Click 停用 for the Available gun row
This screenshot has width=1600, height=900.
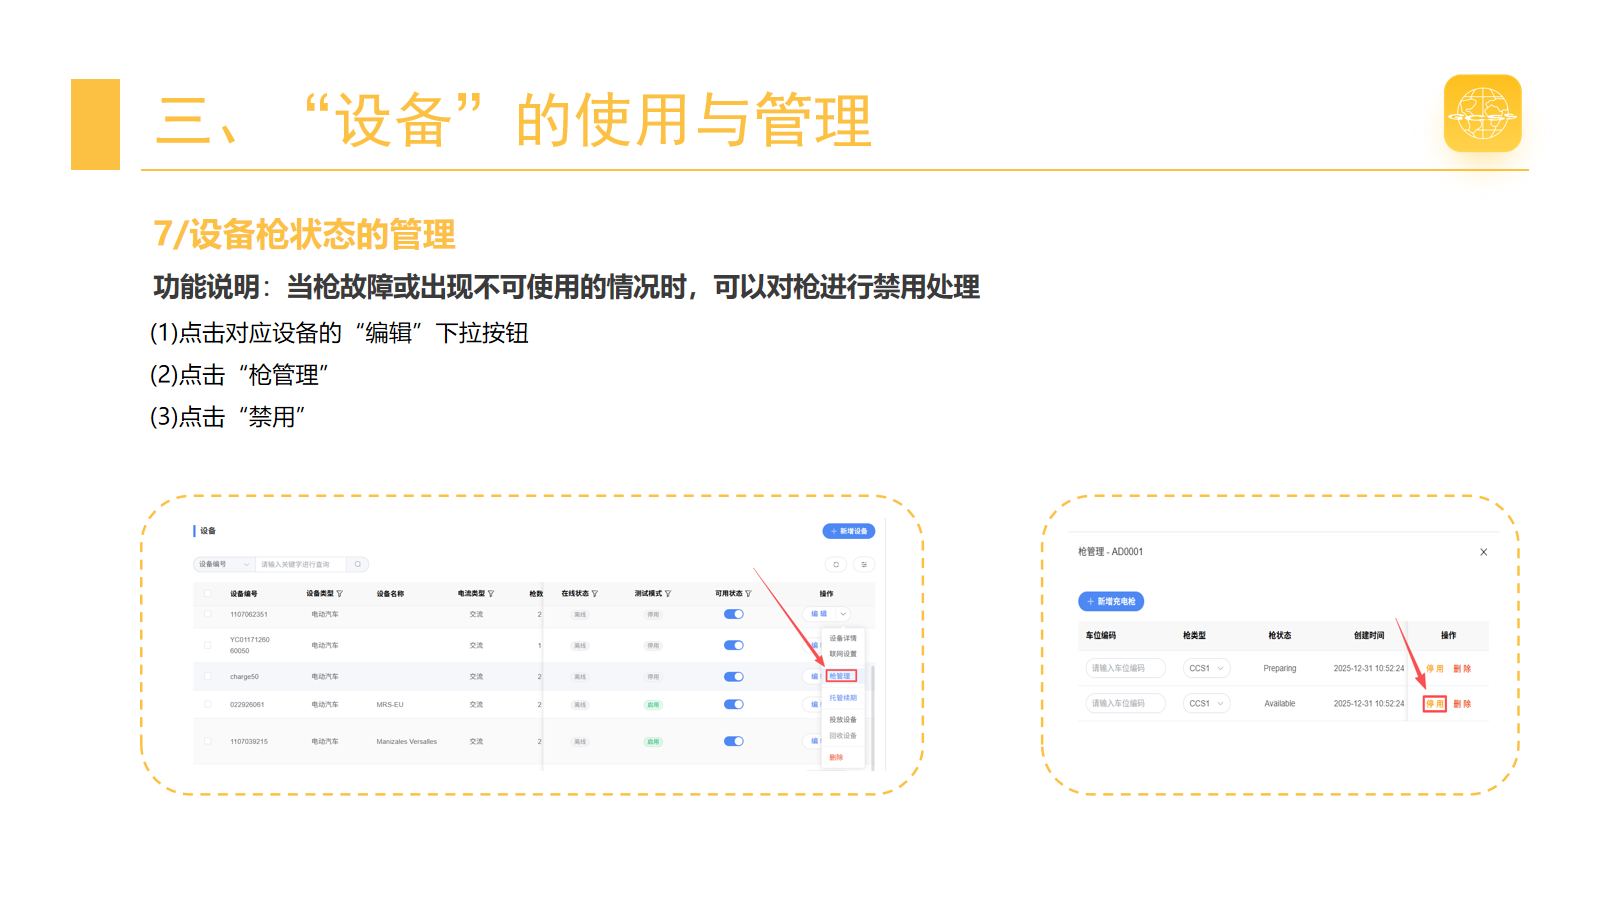[x=1435, y=704]
